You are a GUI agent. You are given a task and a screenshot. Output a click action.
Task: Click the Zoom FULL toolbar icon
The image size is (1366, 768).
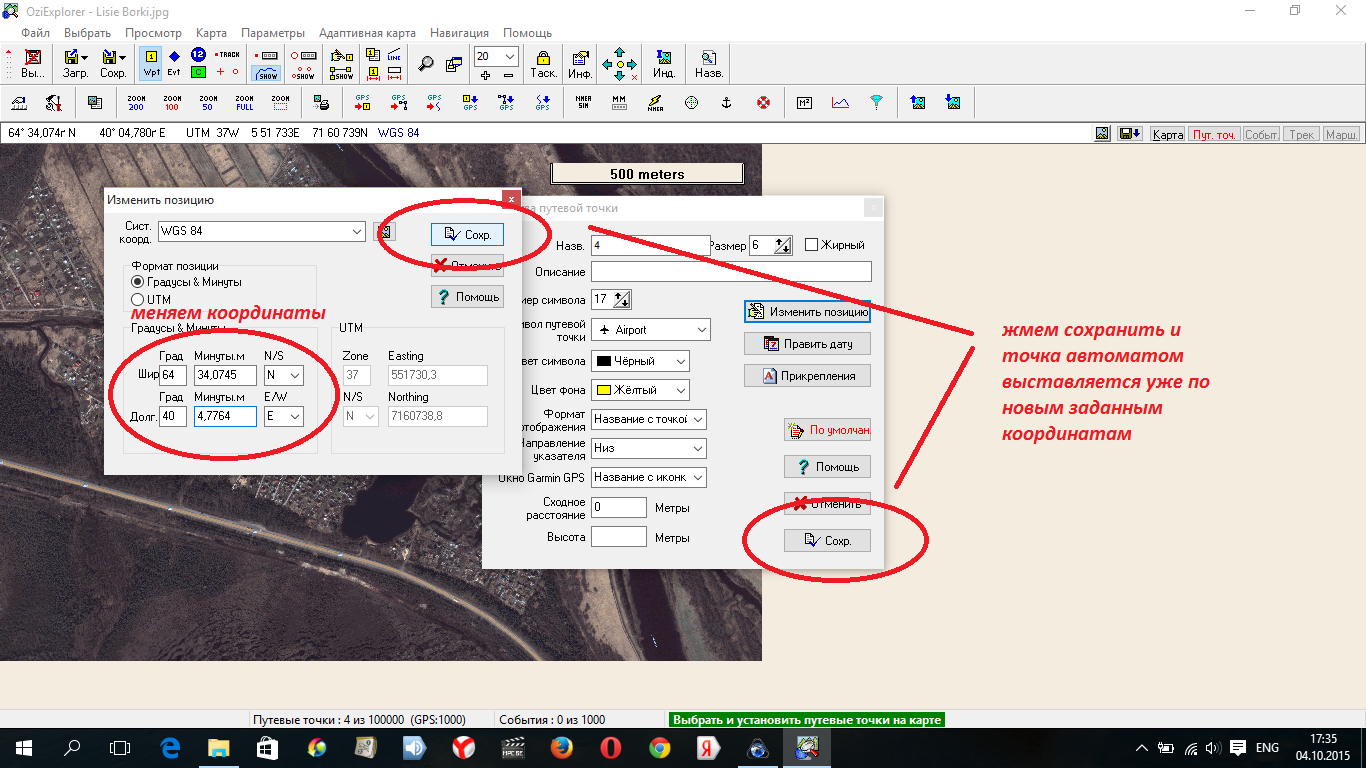pos(244,102)
